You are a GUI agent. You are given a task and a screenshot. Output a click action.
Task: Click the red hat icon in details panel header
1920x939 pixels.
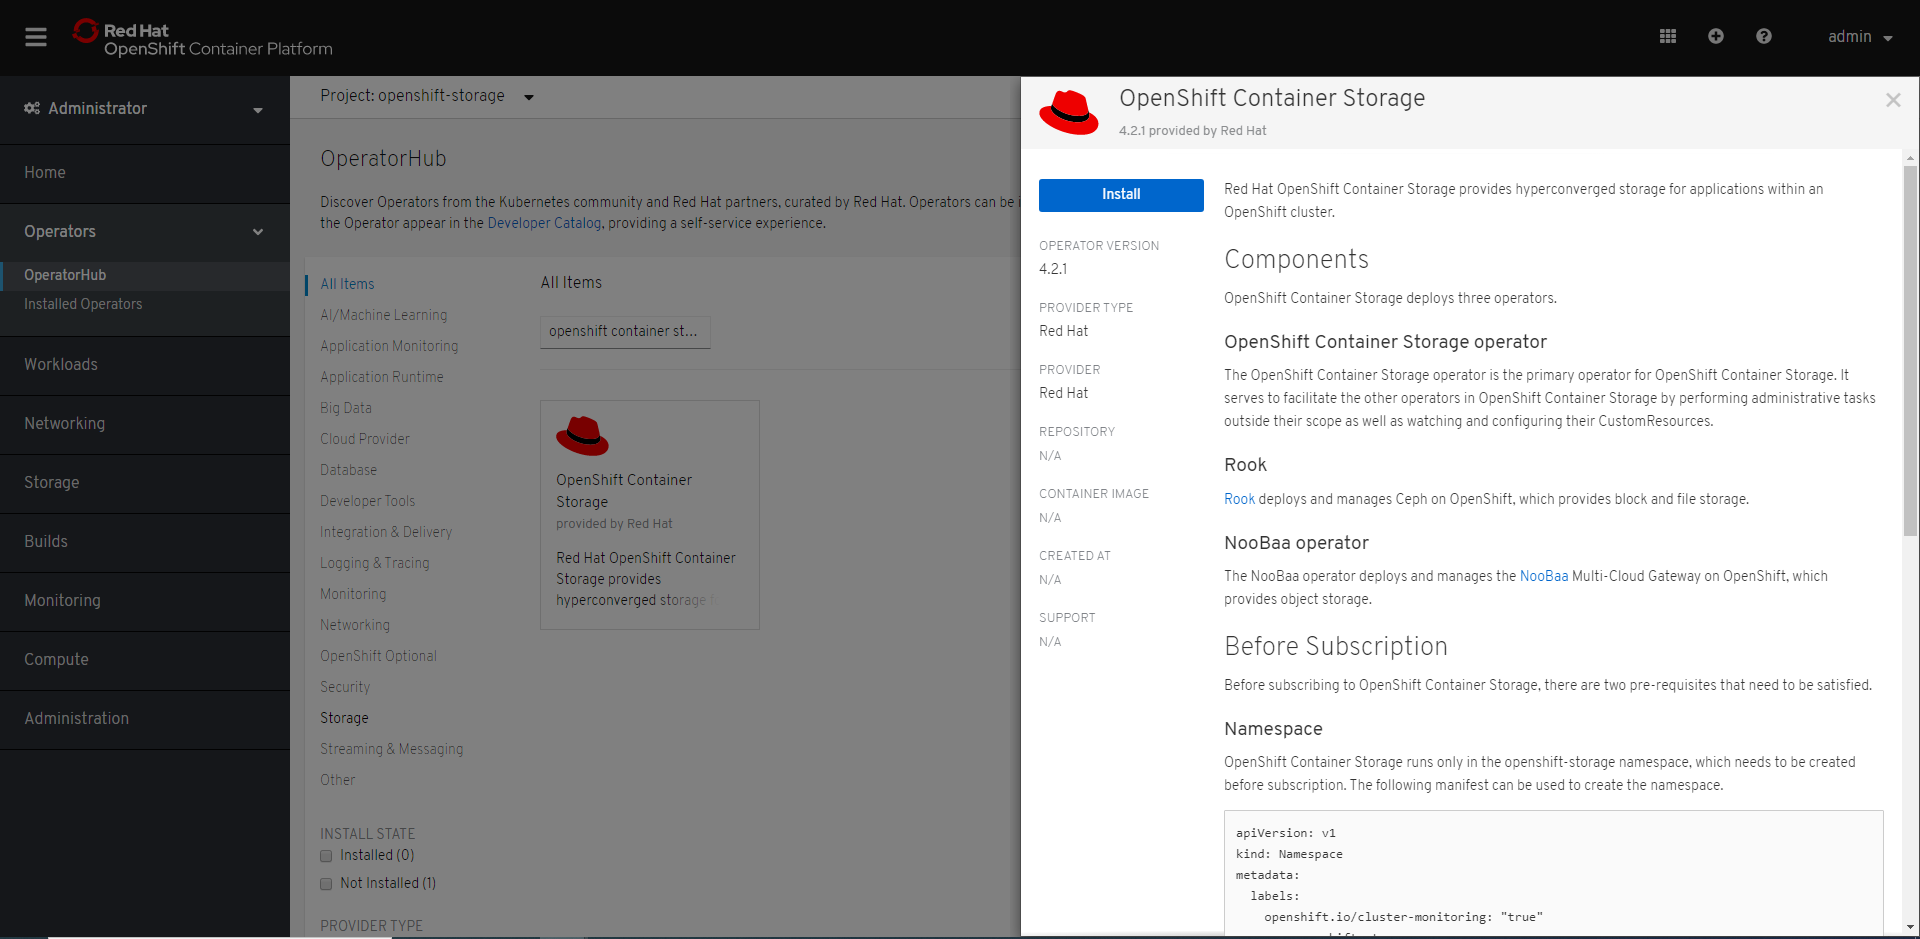1068,112
